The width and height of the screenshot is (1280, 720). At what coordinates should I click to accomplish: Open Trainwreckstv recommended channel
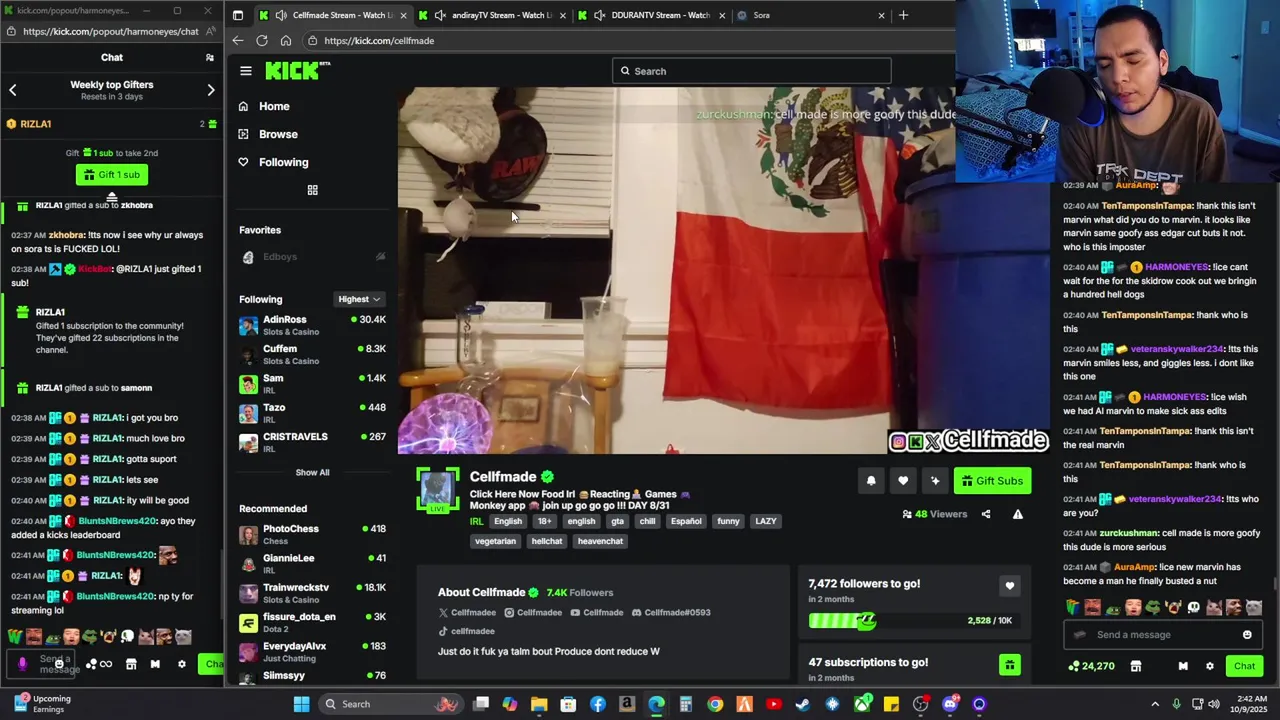coord(312,593)
